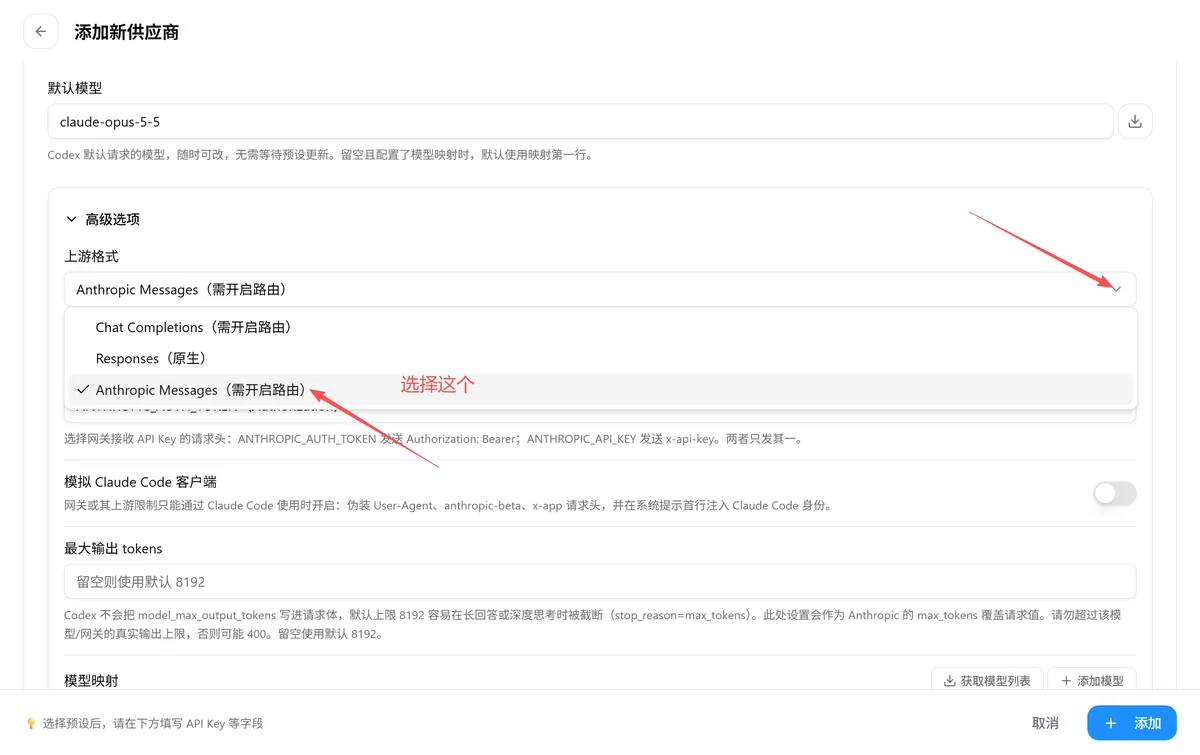Go back with the arrow button beside 添加新供应商
Screen dimensions: 1200x755
[41, 32]
